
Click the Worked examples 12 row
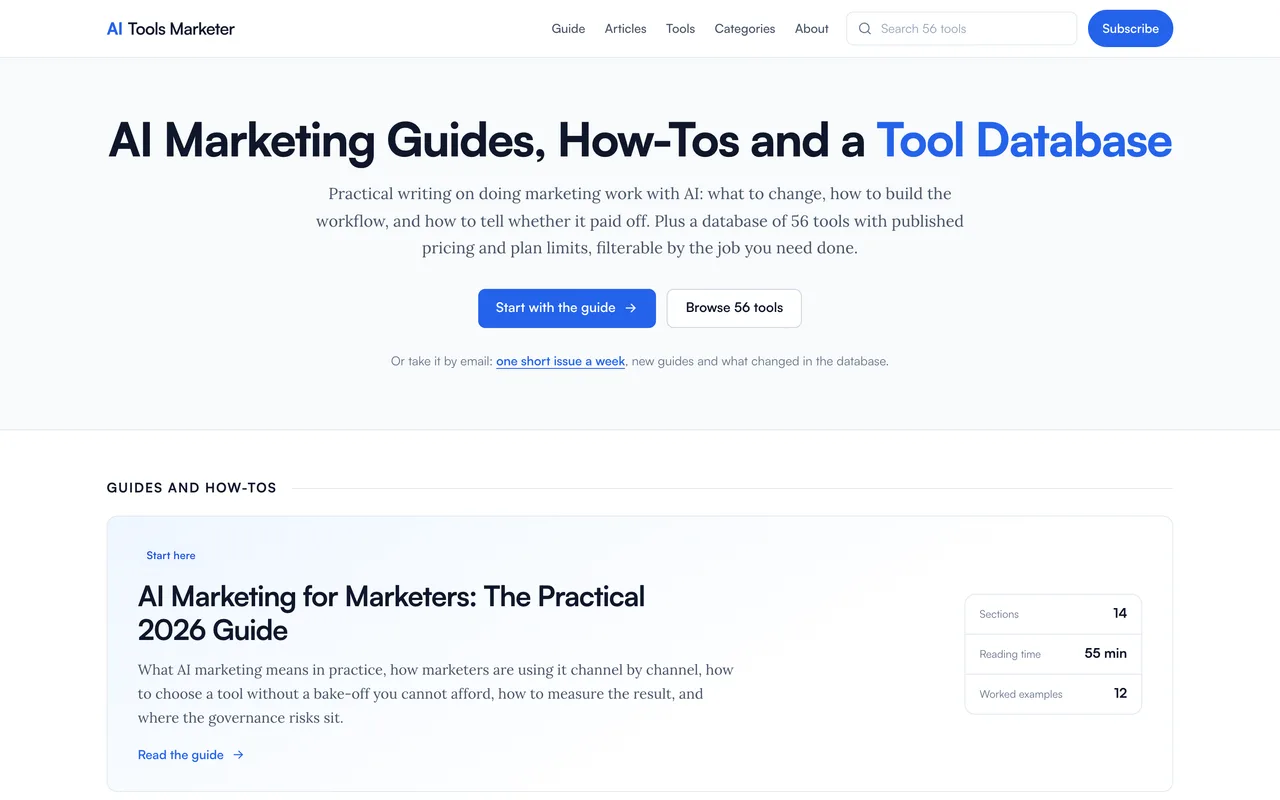(x=1053, y=694)
